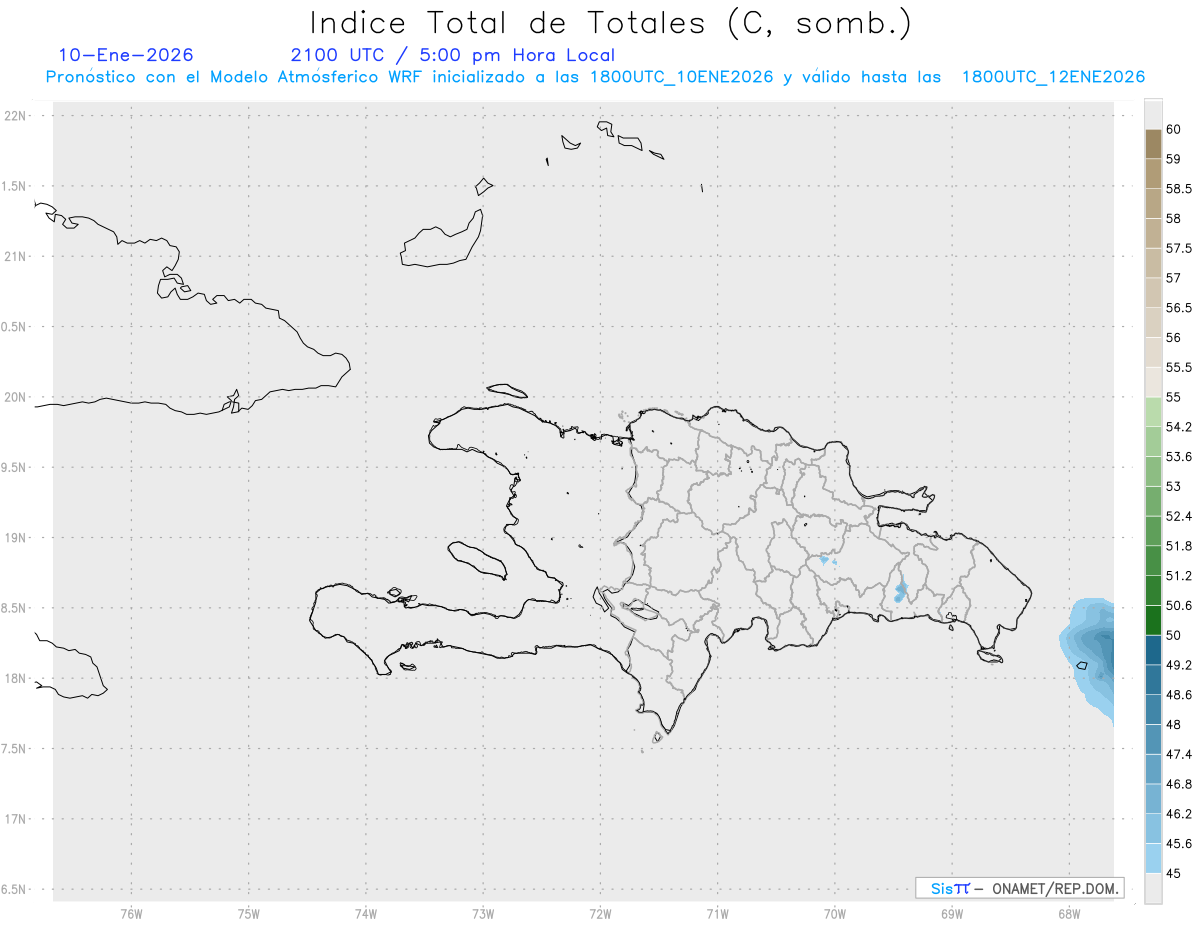Click the longitude label "76W"
This screenshot has width=1200, height=927.
pos(131,913)
